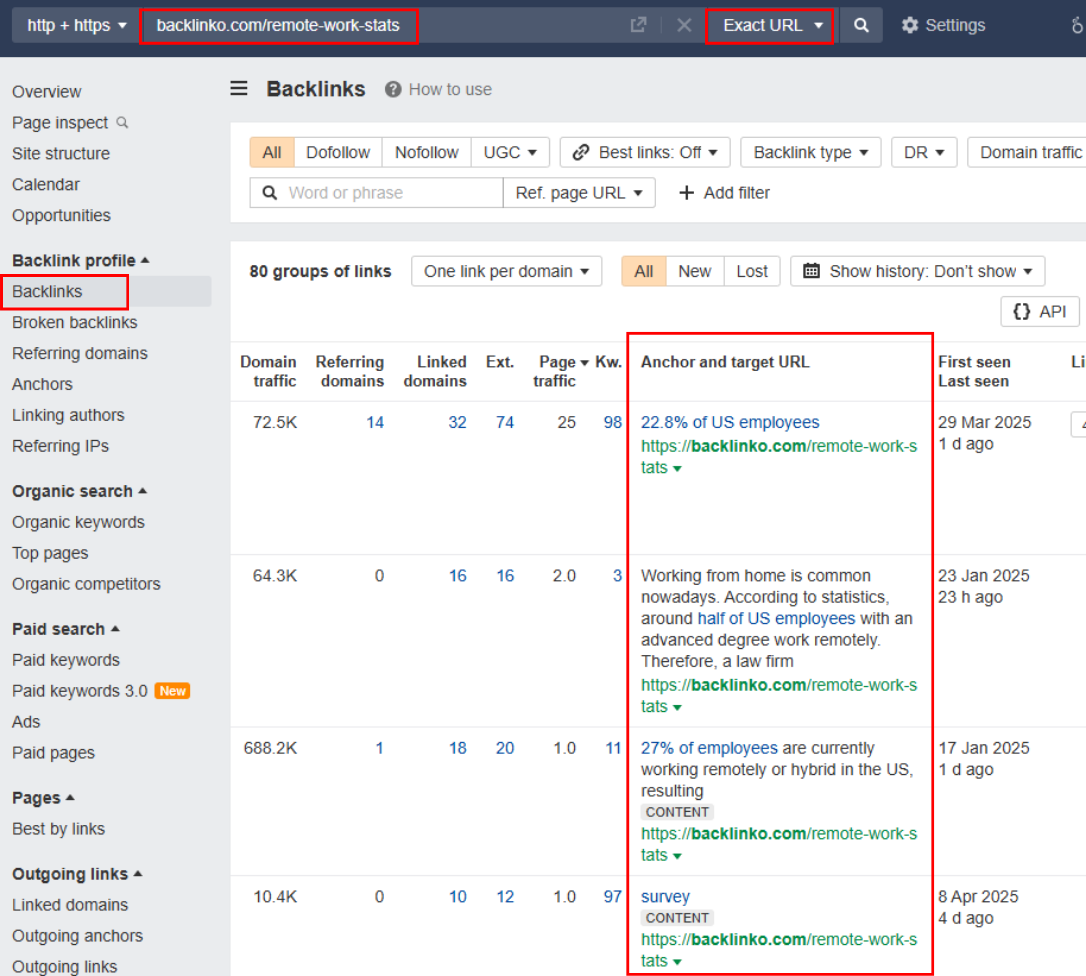The width and height of the screenshot is (1086, 976).
Task: Click the search icon next to Page inspect
Action: (x=123, y=123)
